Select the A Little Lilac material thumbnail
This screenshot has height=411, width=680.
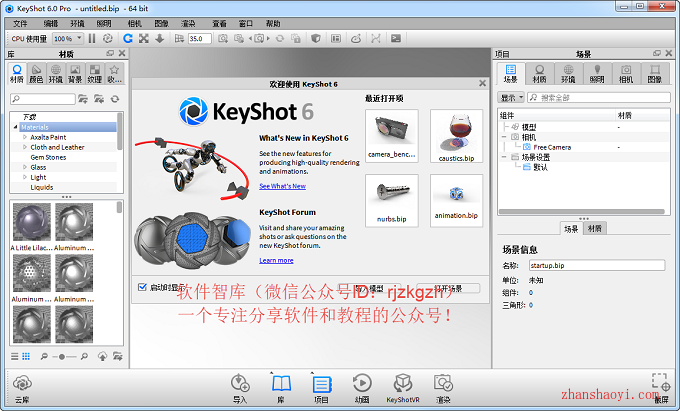pyautogui.click(x=32, y=222)
